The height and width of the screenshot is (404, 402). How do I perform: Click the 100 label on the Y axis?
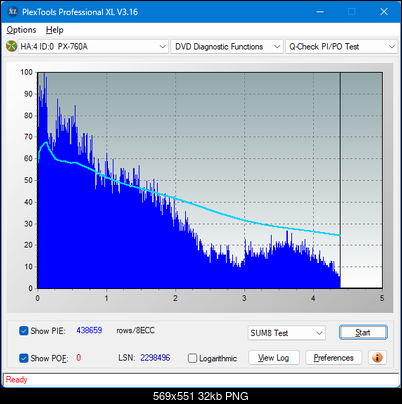26,72
